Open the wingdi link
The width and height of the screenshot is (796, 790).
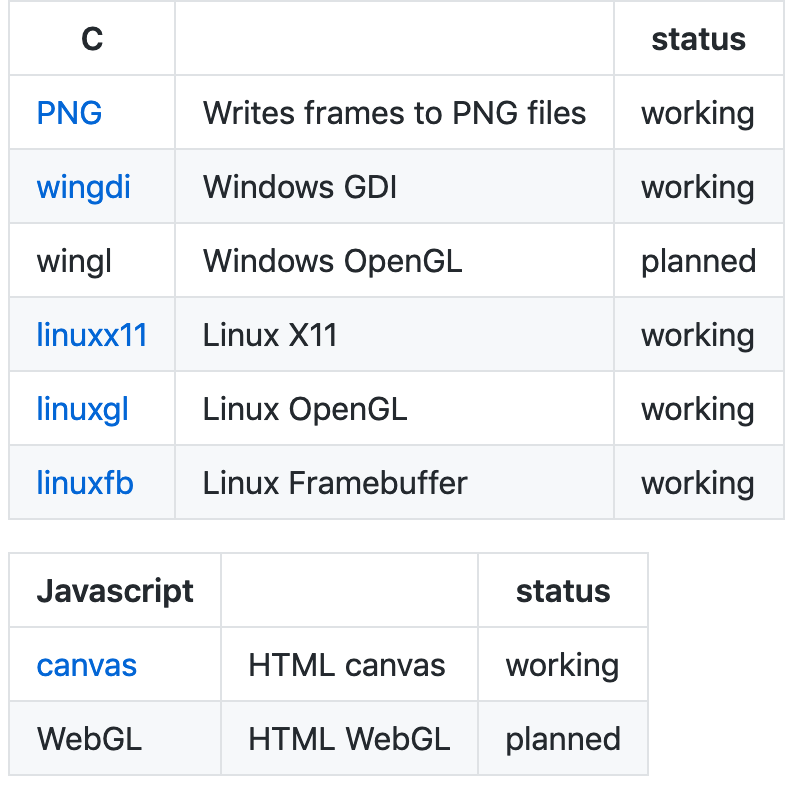tap(83, 187)
